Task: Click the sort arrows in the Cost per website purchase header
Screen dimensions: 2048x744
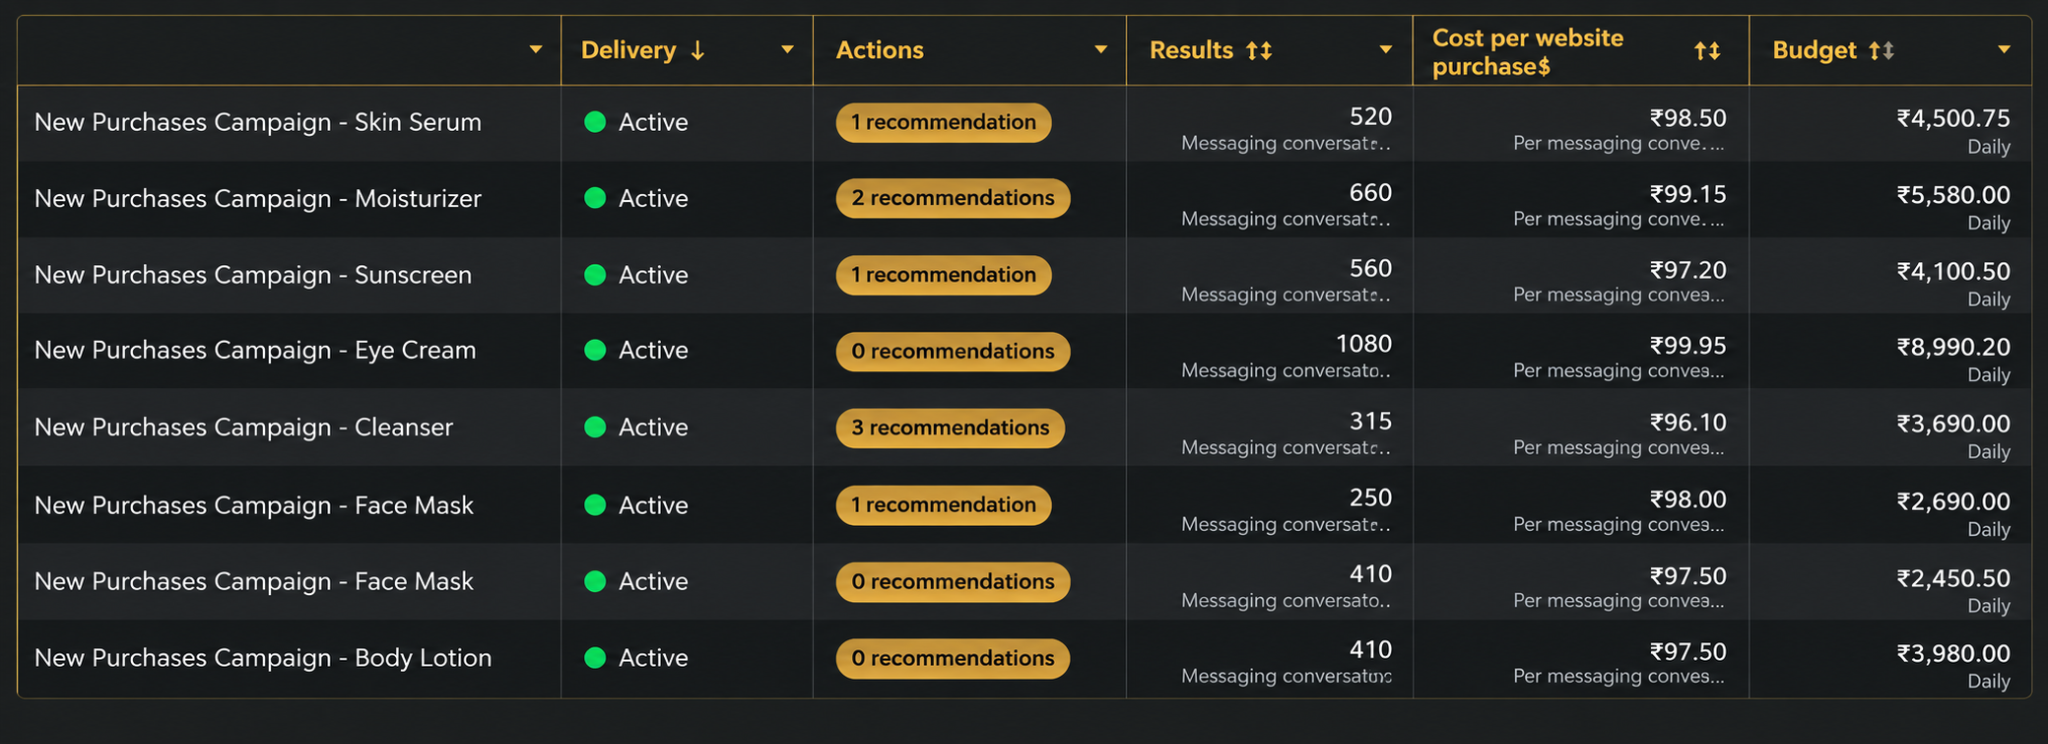Action: pos(1707,50)
